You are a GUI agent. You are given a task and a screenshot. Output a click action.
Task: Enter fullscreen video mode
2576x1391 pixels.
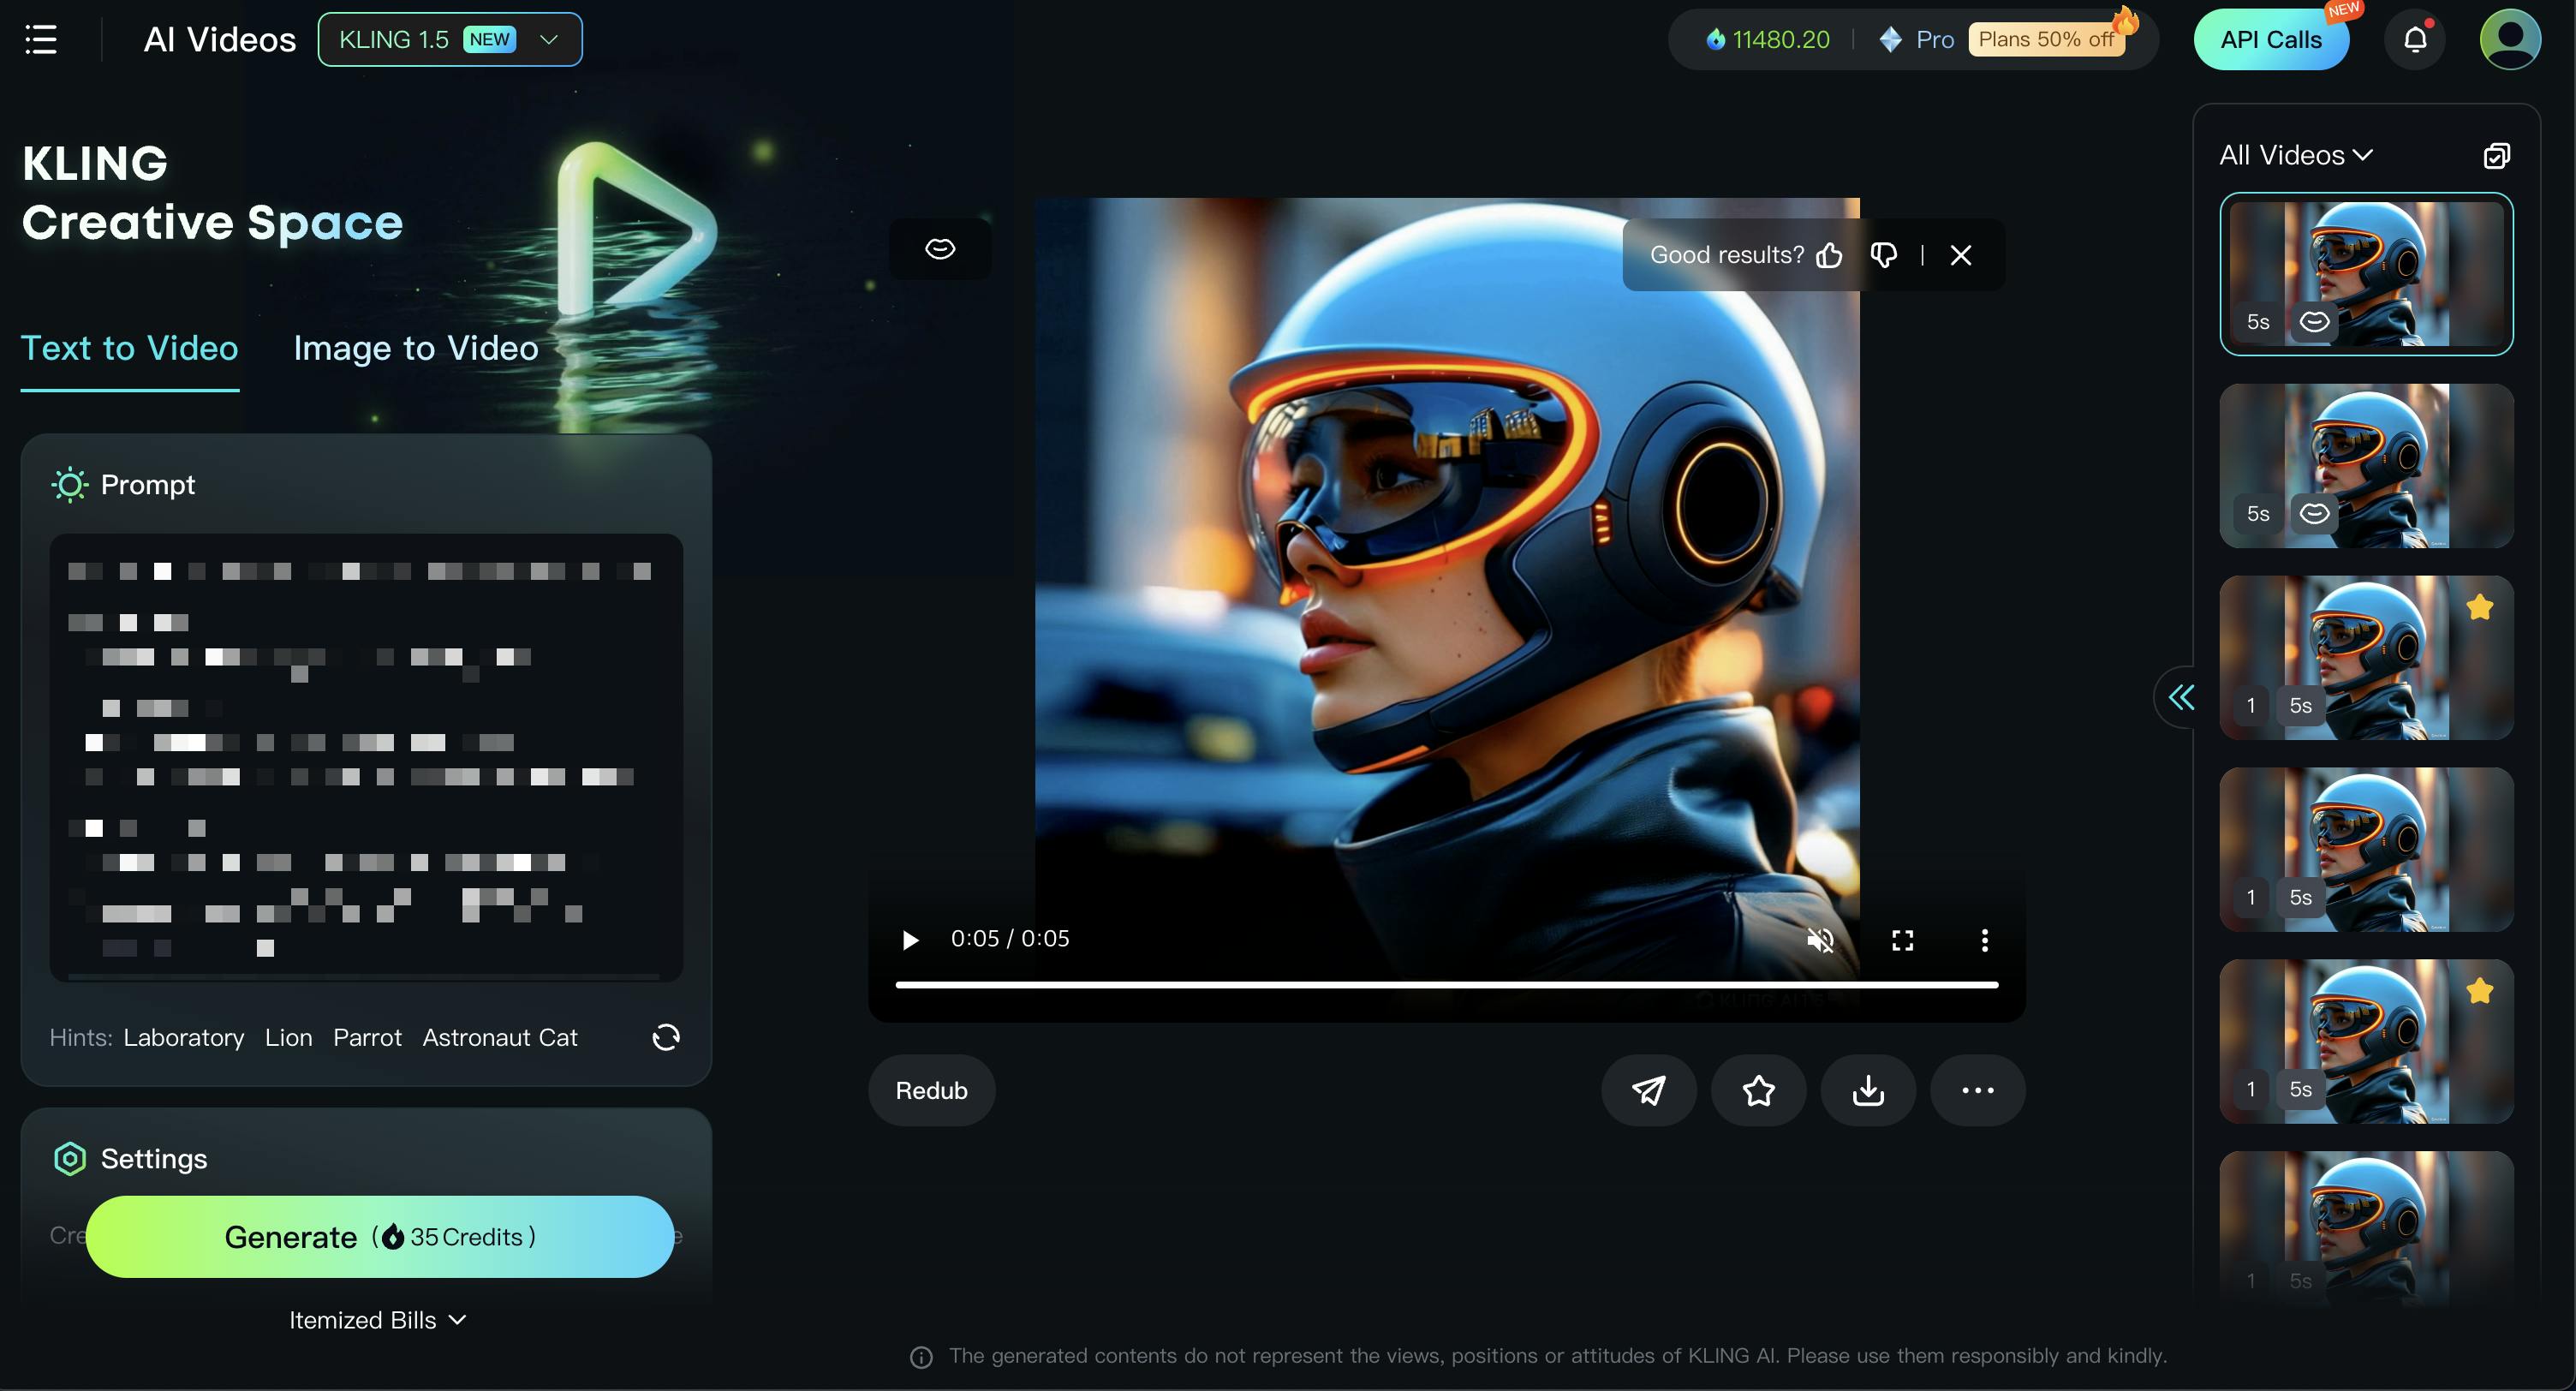click(1902, 940)
